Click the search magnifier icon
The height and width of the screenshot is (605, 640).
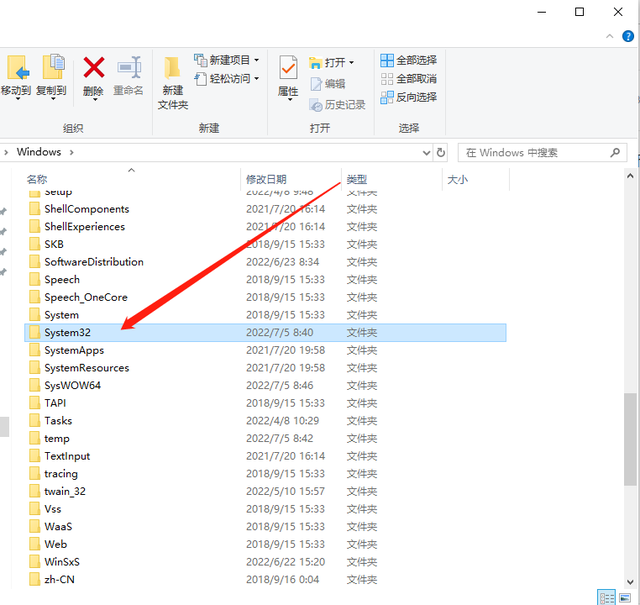coord(615,153)
